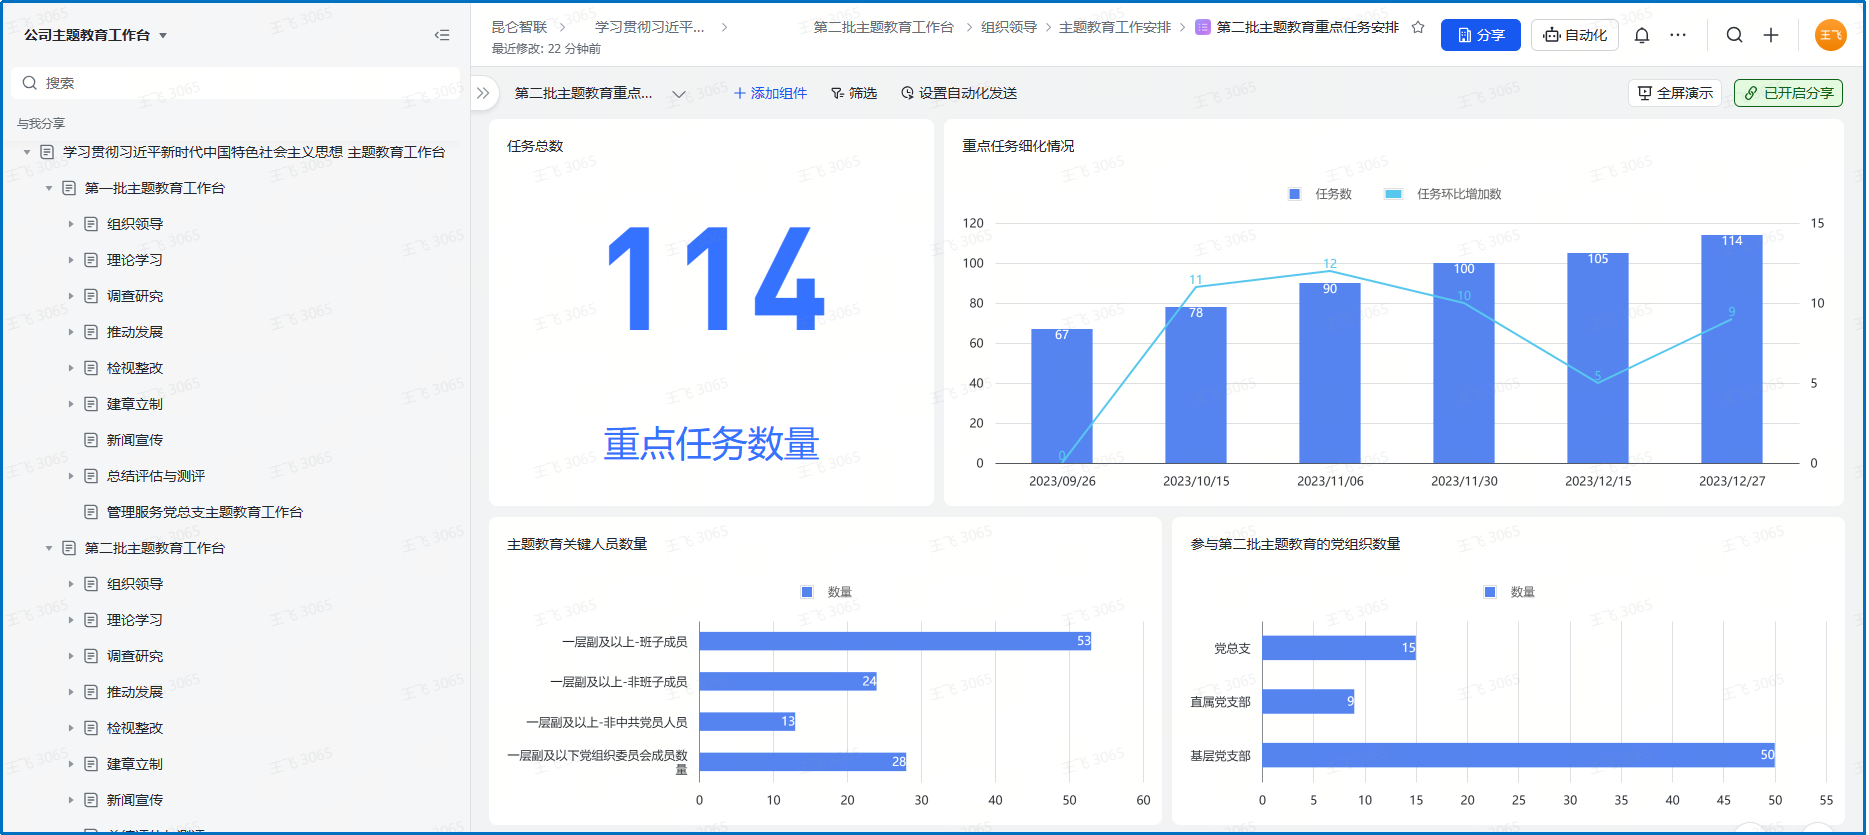Toggle 任务数 legend series swatch
Viewport: 1869px width, 835px height.
point(1295,194)
